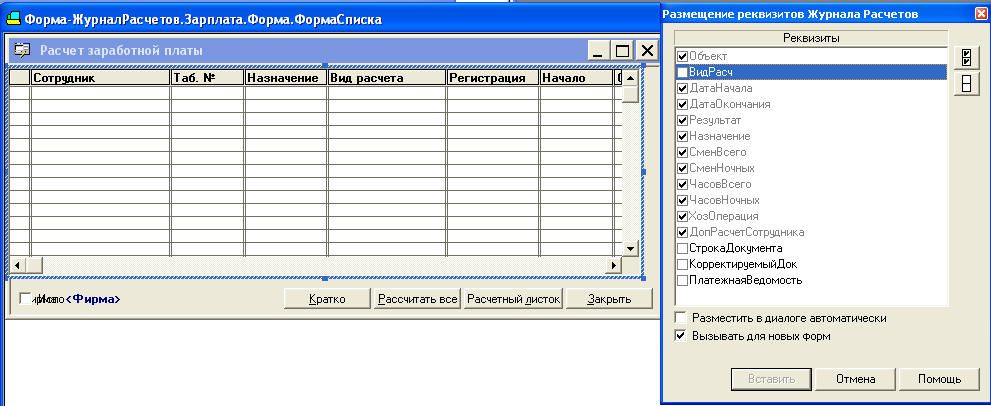Click the form icon in the title bar
The width and height of the screenshot is (991, 406).
pos(13,19)
